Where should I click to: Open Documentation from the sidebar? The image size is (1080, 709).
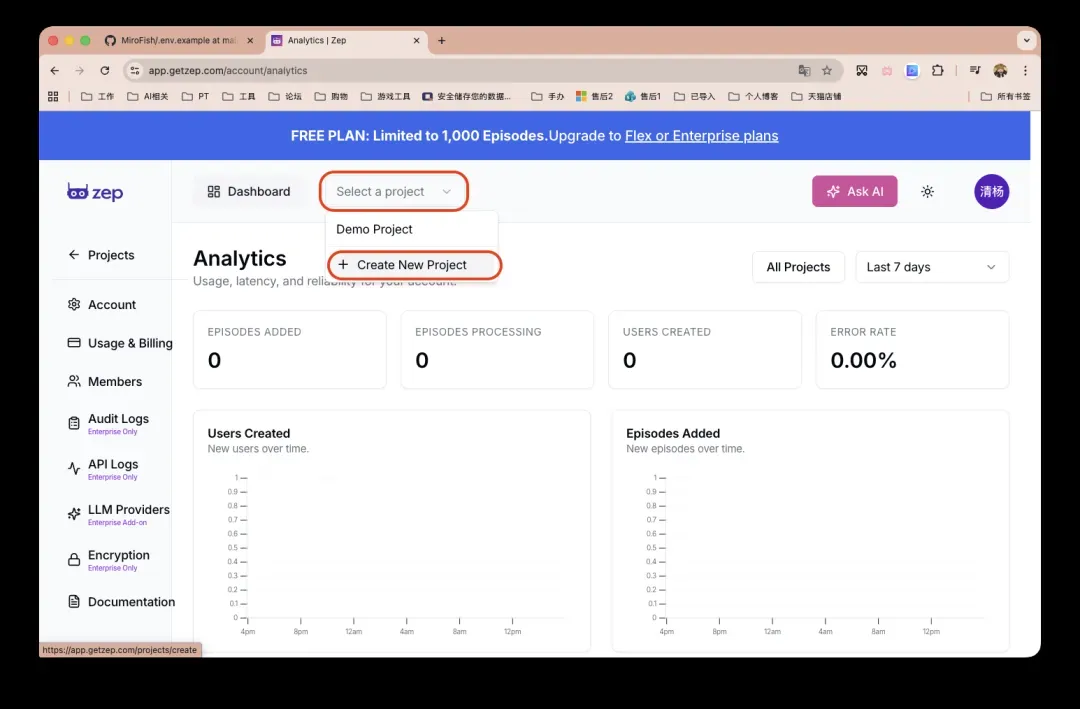click(x=130, y=602)
